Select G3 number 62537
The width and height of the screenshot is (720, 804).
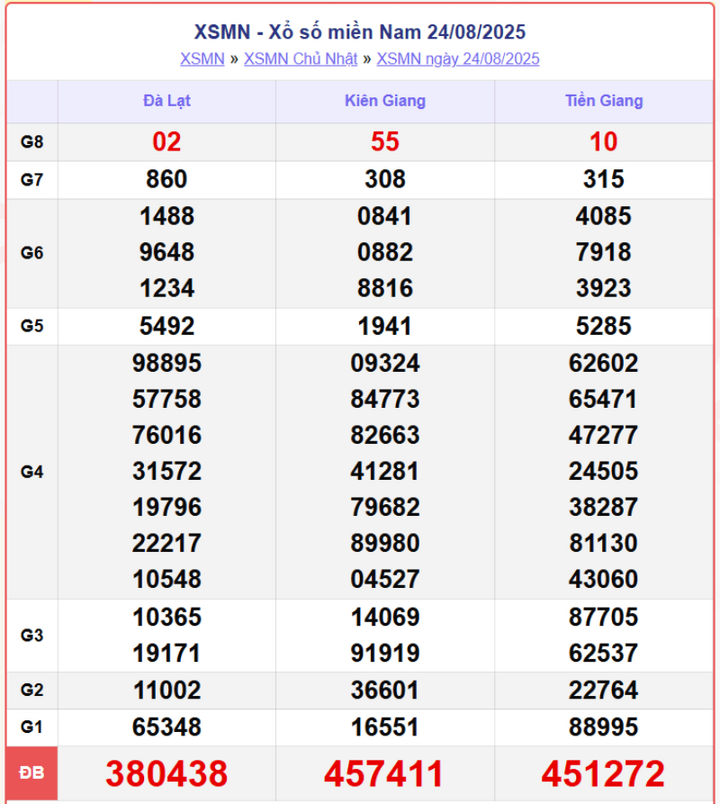[x=604, y=653]
